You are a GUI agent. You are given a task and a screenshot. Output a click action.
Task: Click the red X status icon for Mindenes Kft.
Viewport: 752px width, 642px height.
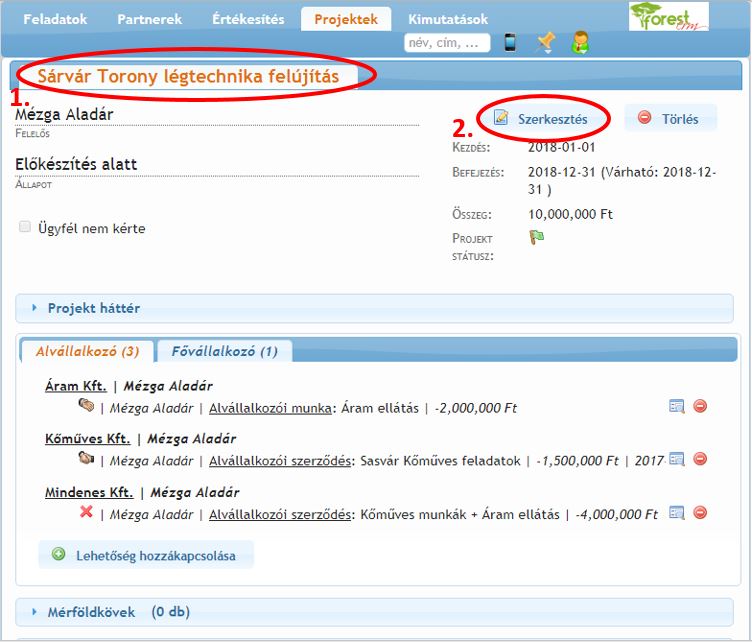(x=86, y=513)
